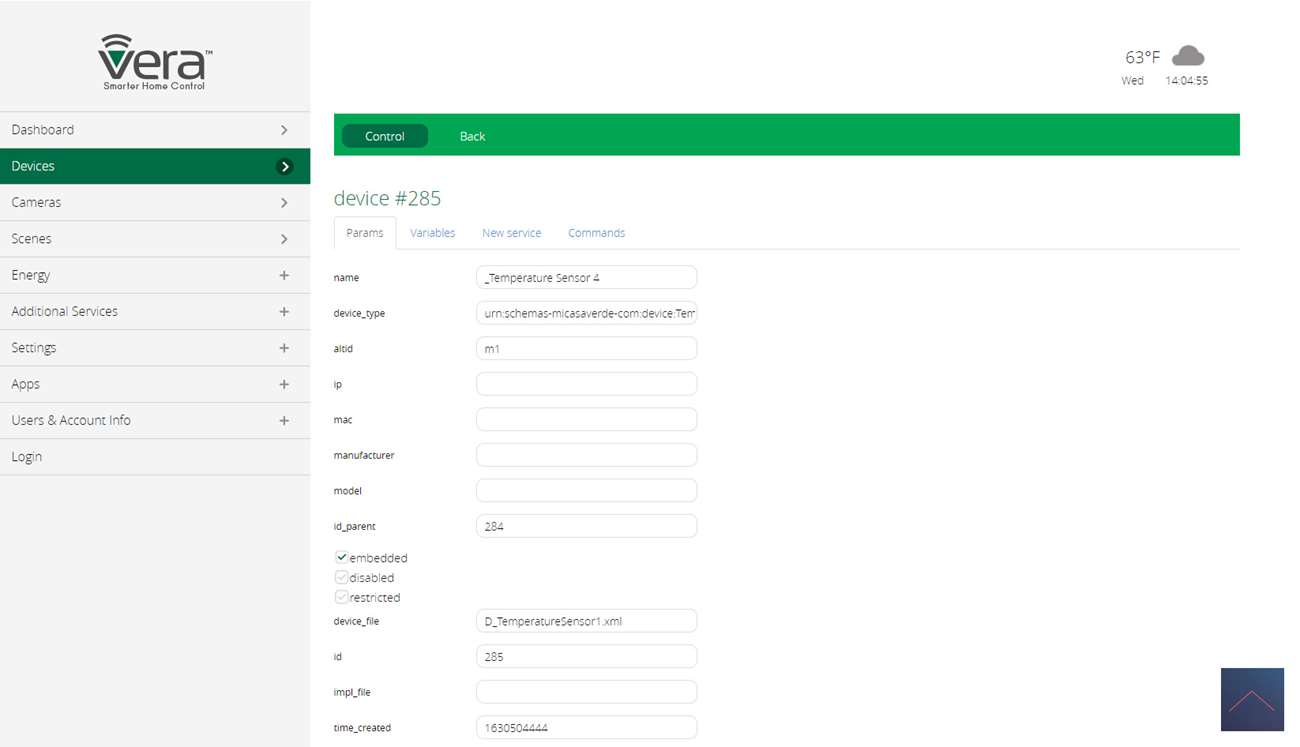
Task: Toggle the disabled checkbox
Action: [x=342, y=577]
